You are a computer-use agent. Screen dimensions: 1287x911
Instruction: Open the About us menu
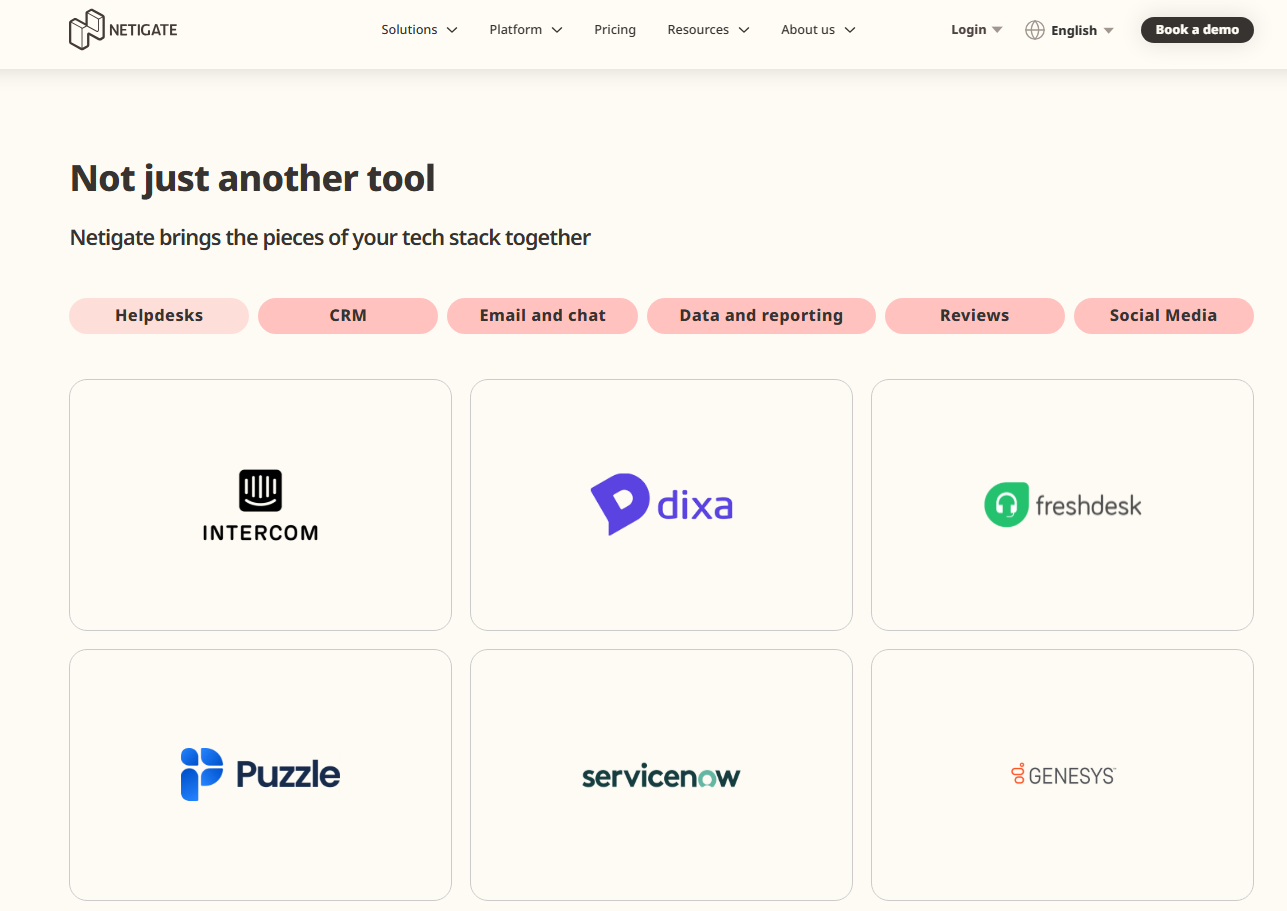[x=817, y=29]
